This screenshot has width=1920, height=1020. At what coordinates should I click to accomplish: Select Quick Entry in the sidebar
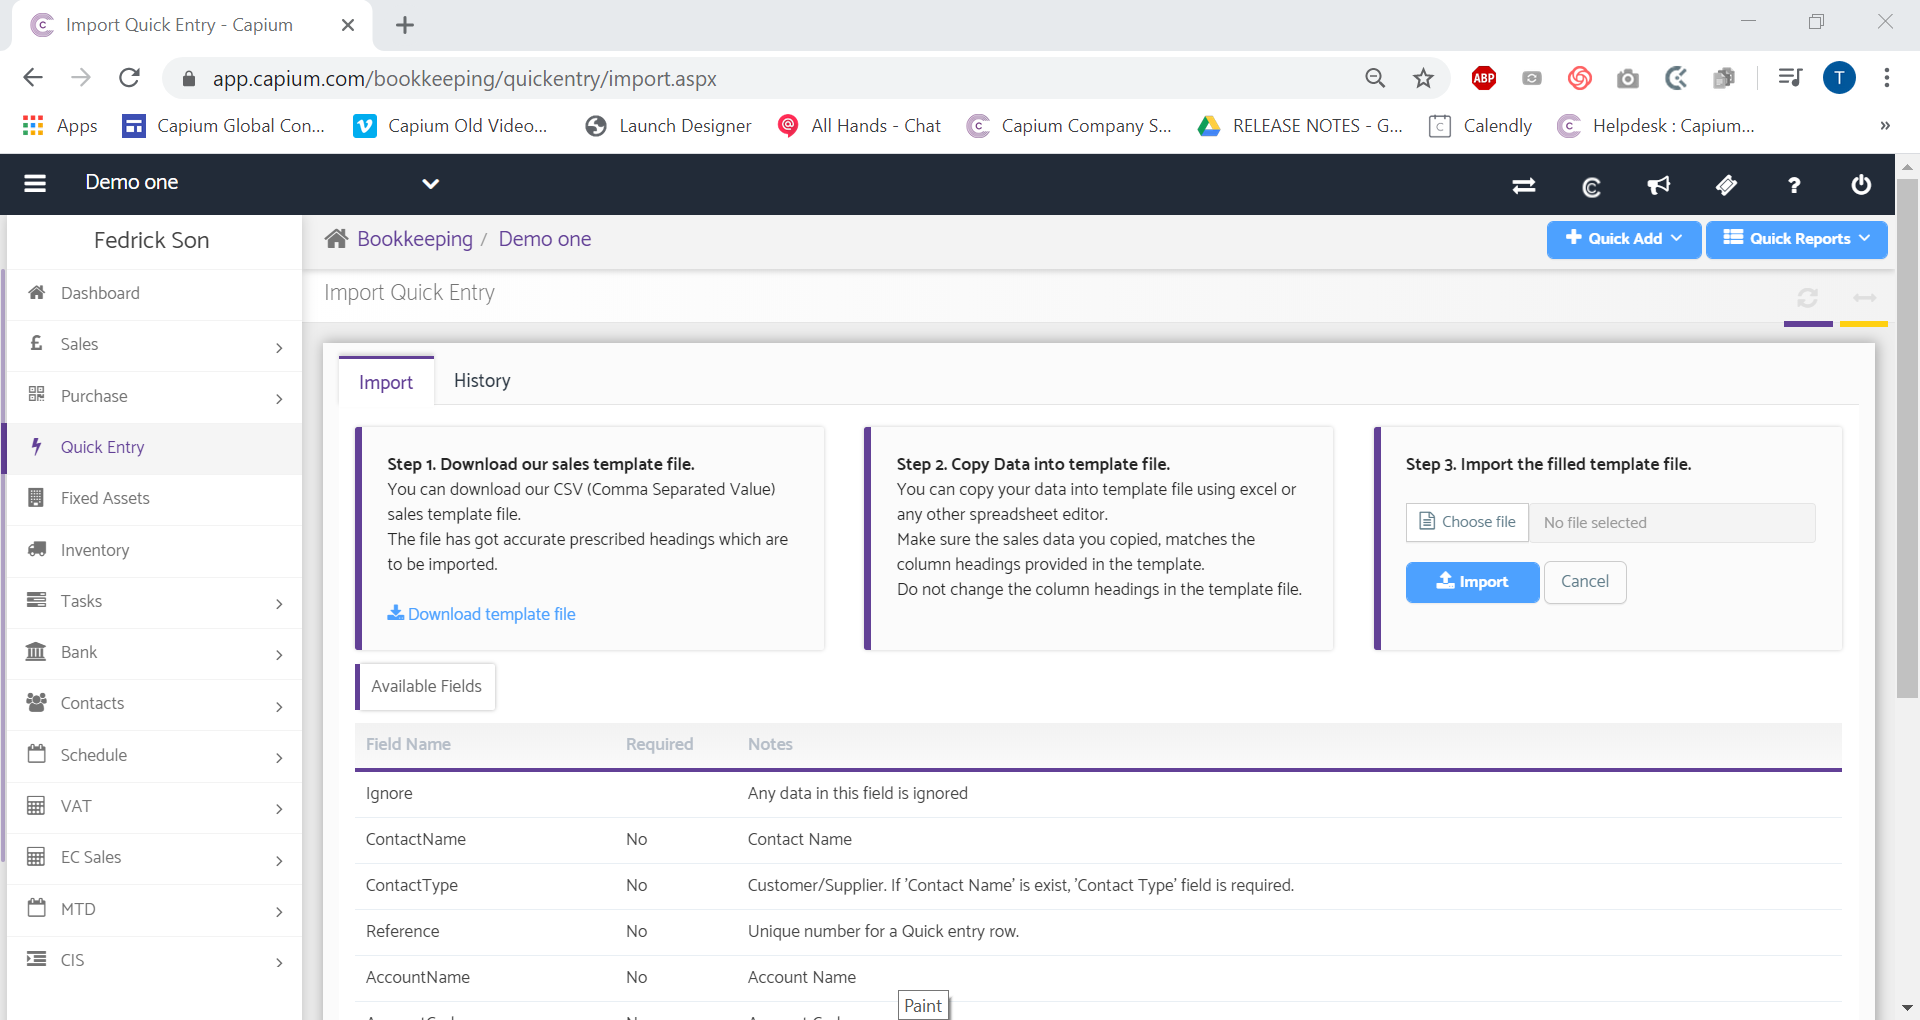coord(155,448)
